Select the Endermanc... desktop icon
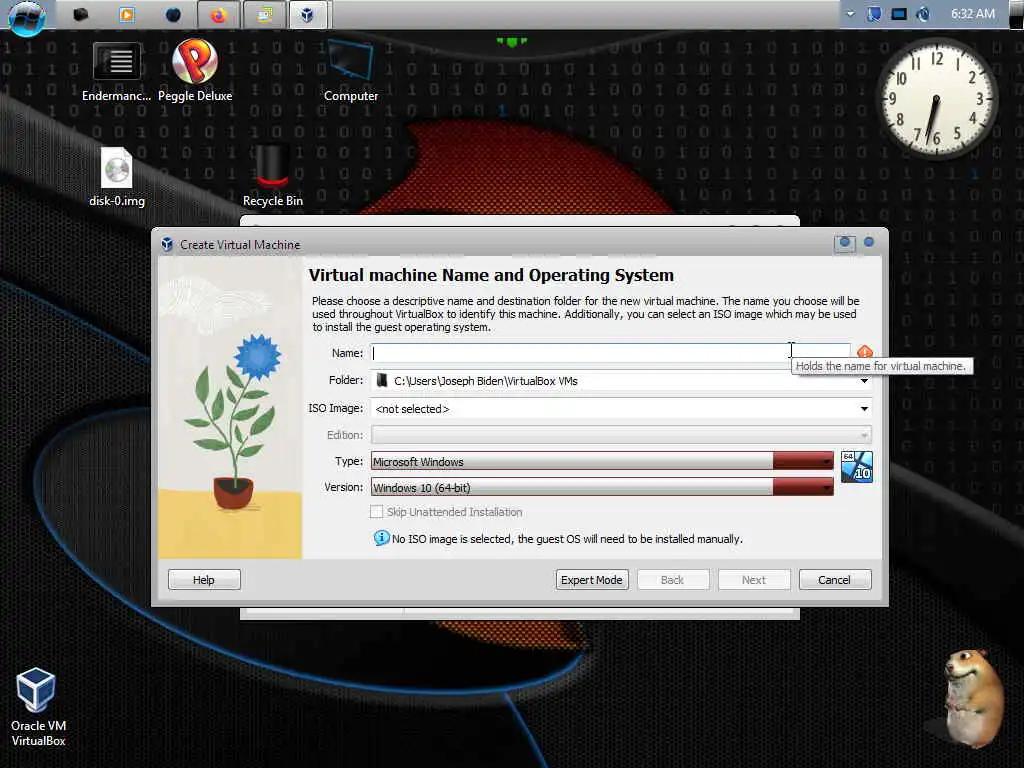This screenshot has width=1024, height=768. tap(116, 72)
